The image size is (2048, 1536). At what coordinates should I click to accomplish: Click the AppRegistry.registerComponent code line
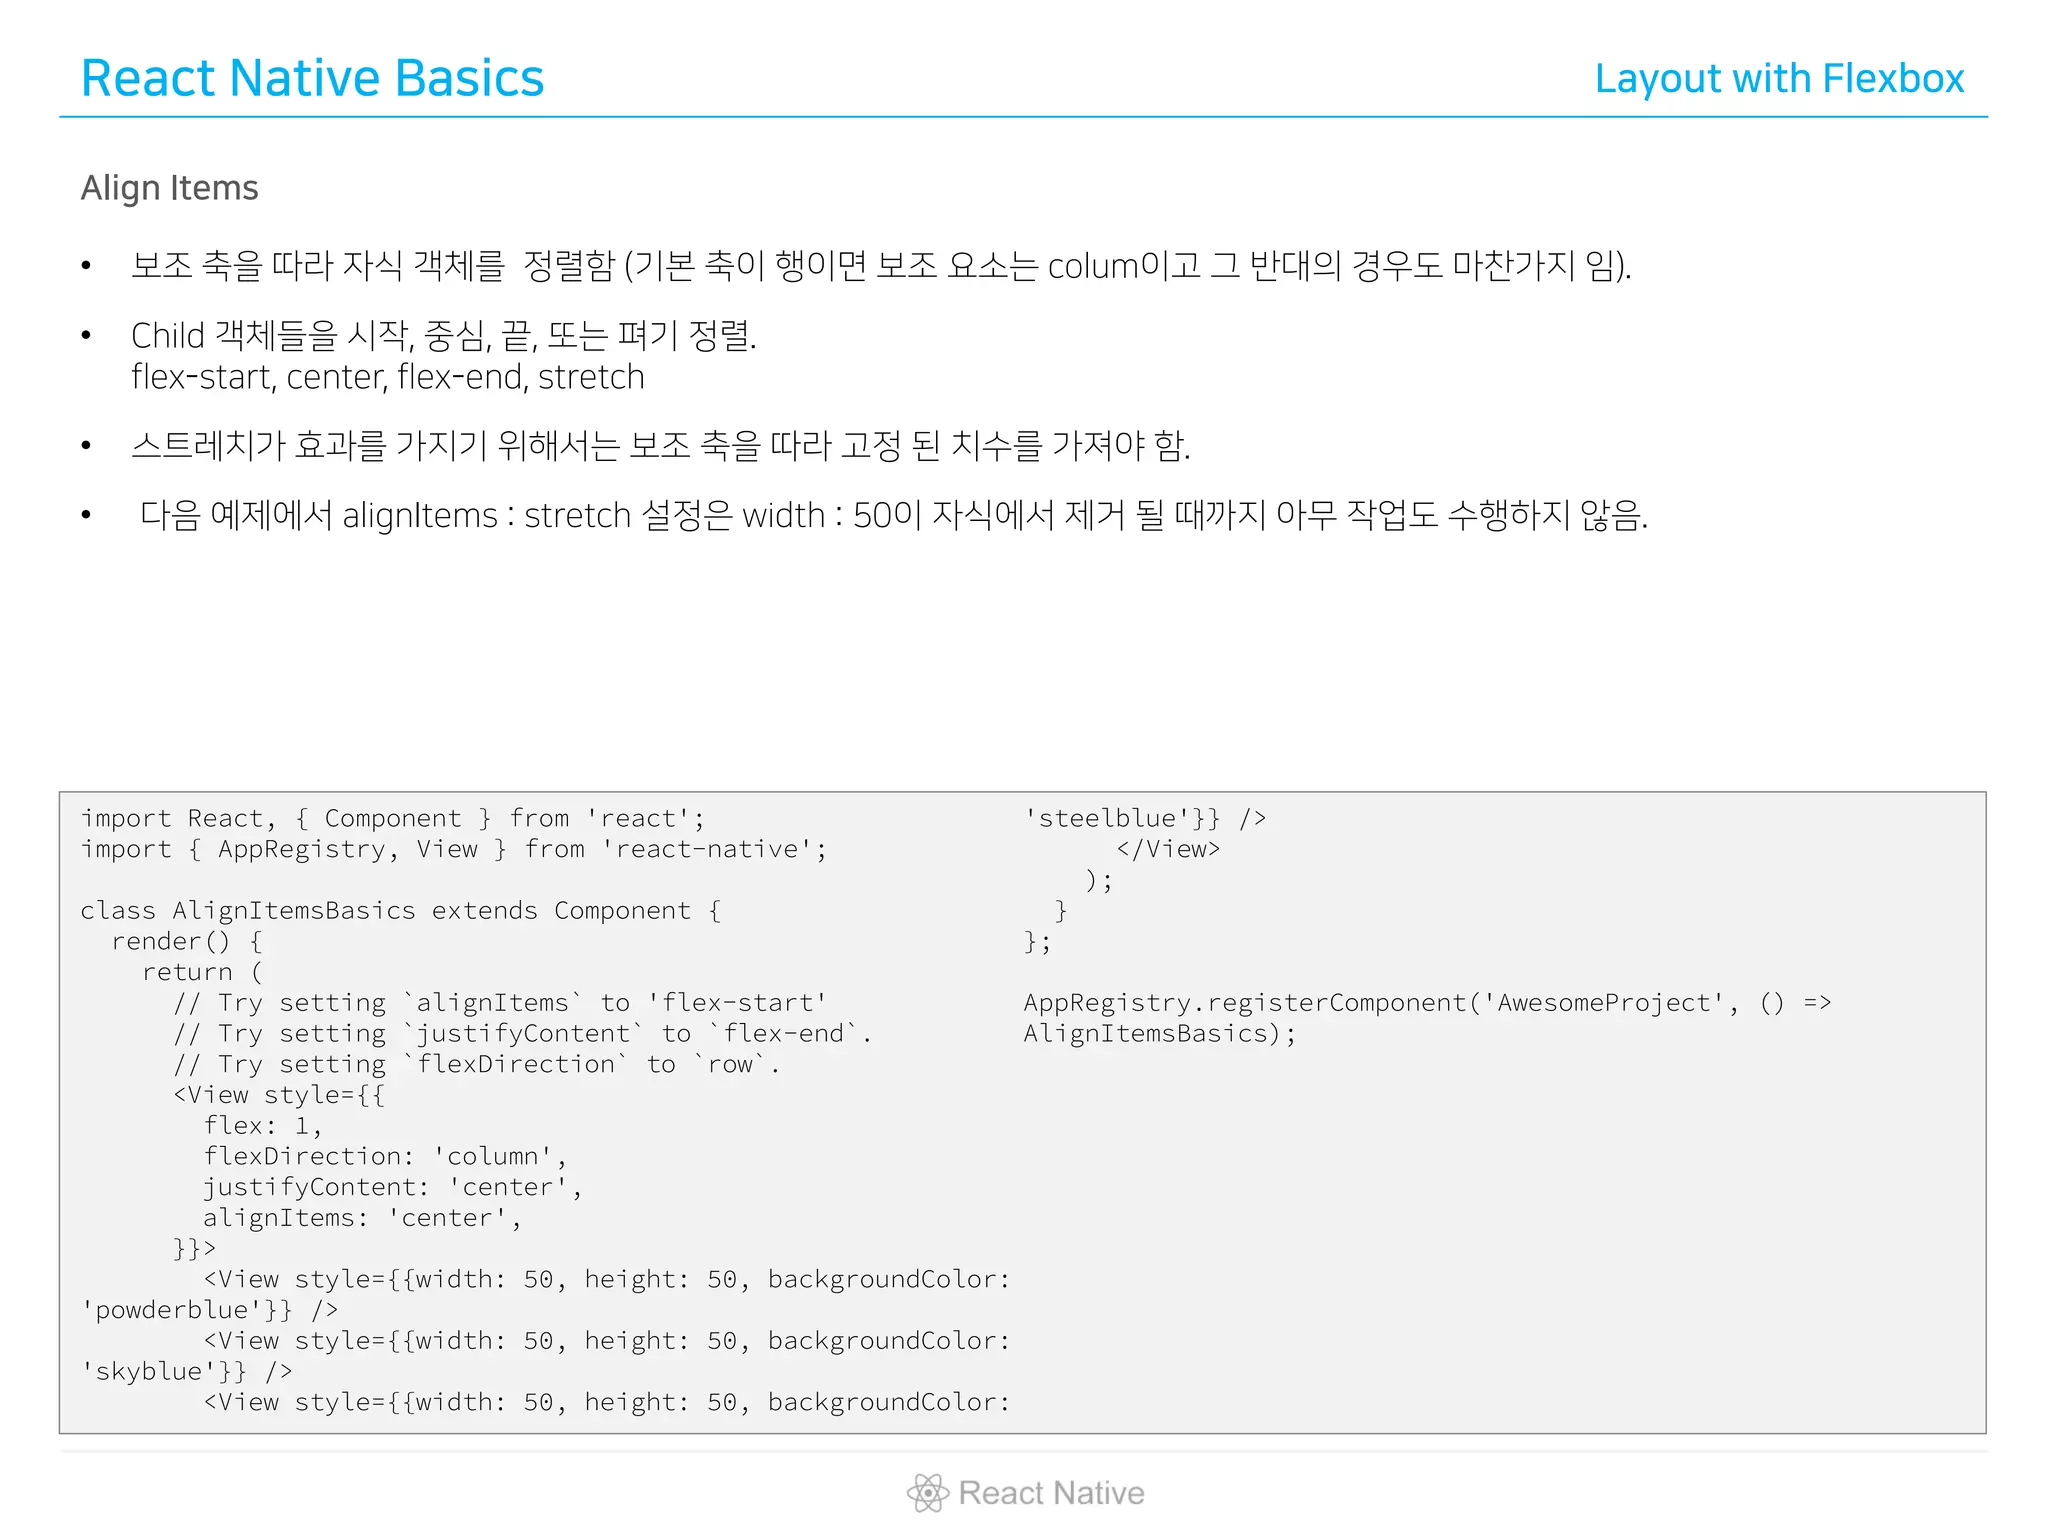1428,1003
